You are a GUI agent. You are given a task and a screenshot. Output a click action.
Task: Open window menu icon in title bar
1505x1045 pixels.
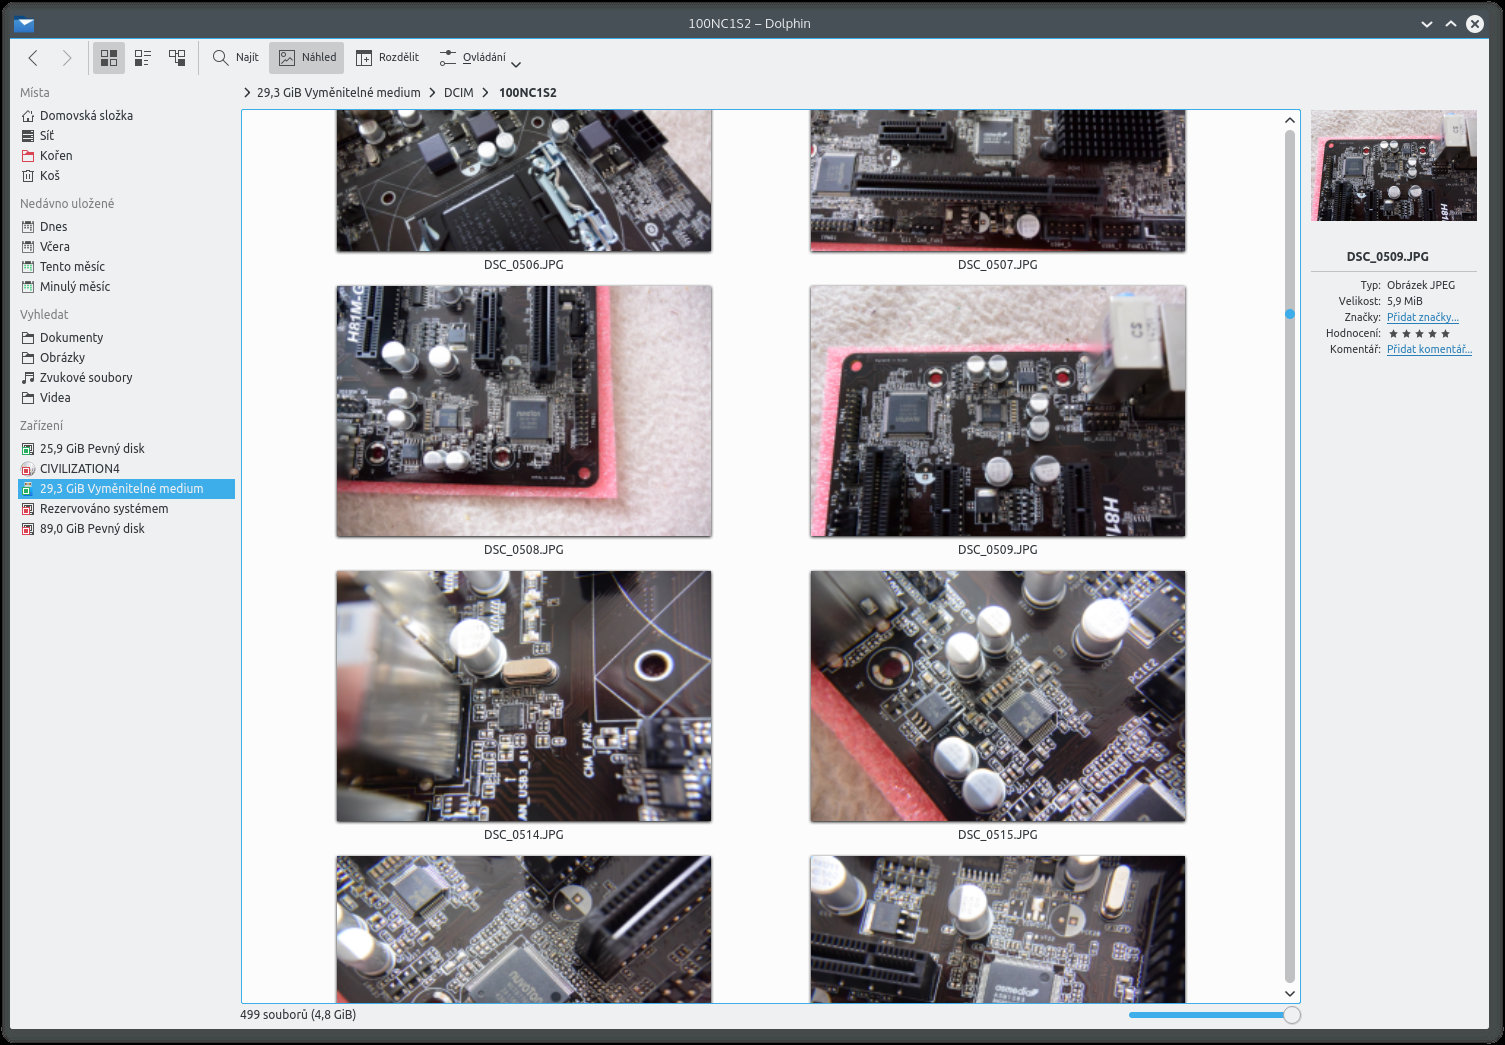pyautogui.click(x=24, y=24)
